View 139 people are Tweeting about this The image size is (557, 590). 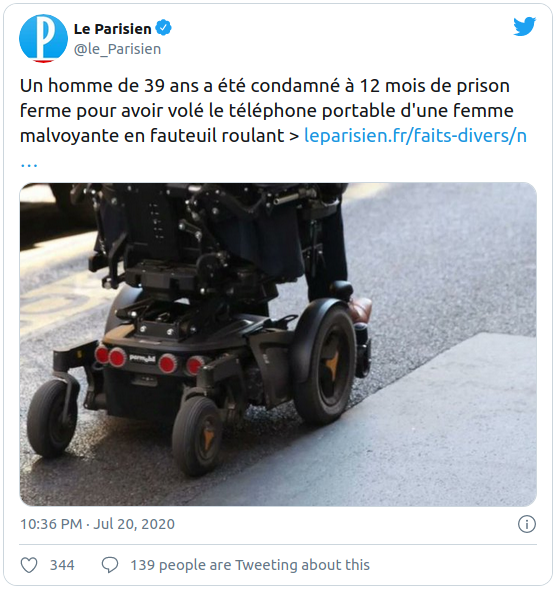click(x=250, y=565)
